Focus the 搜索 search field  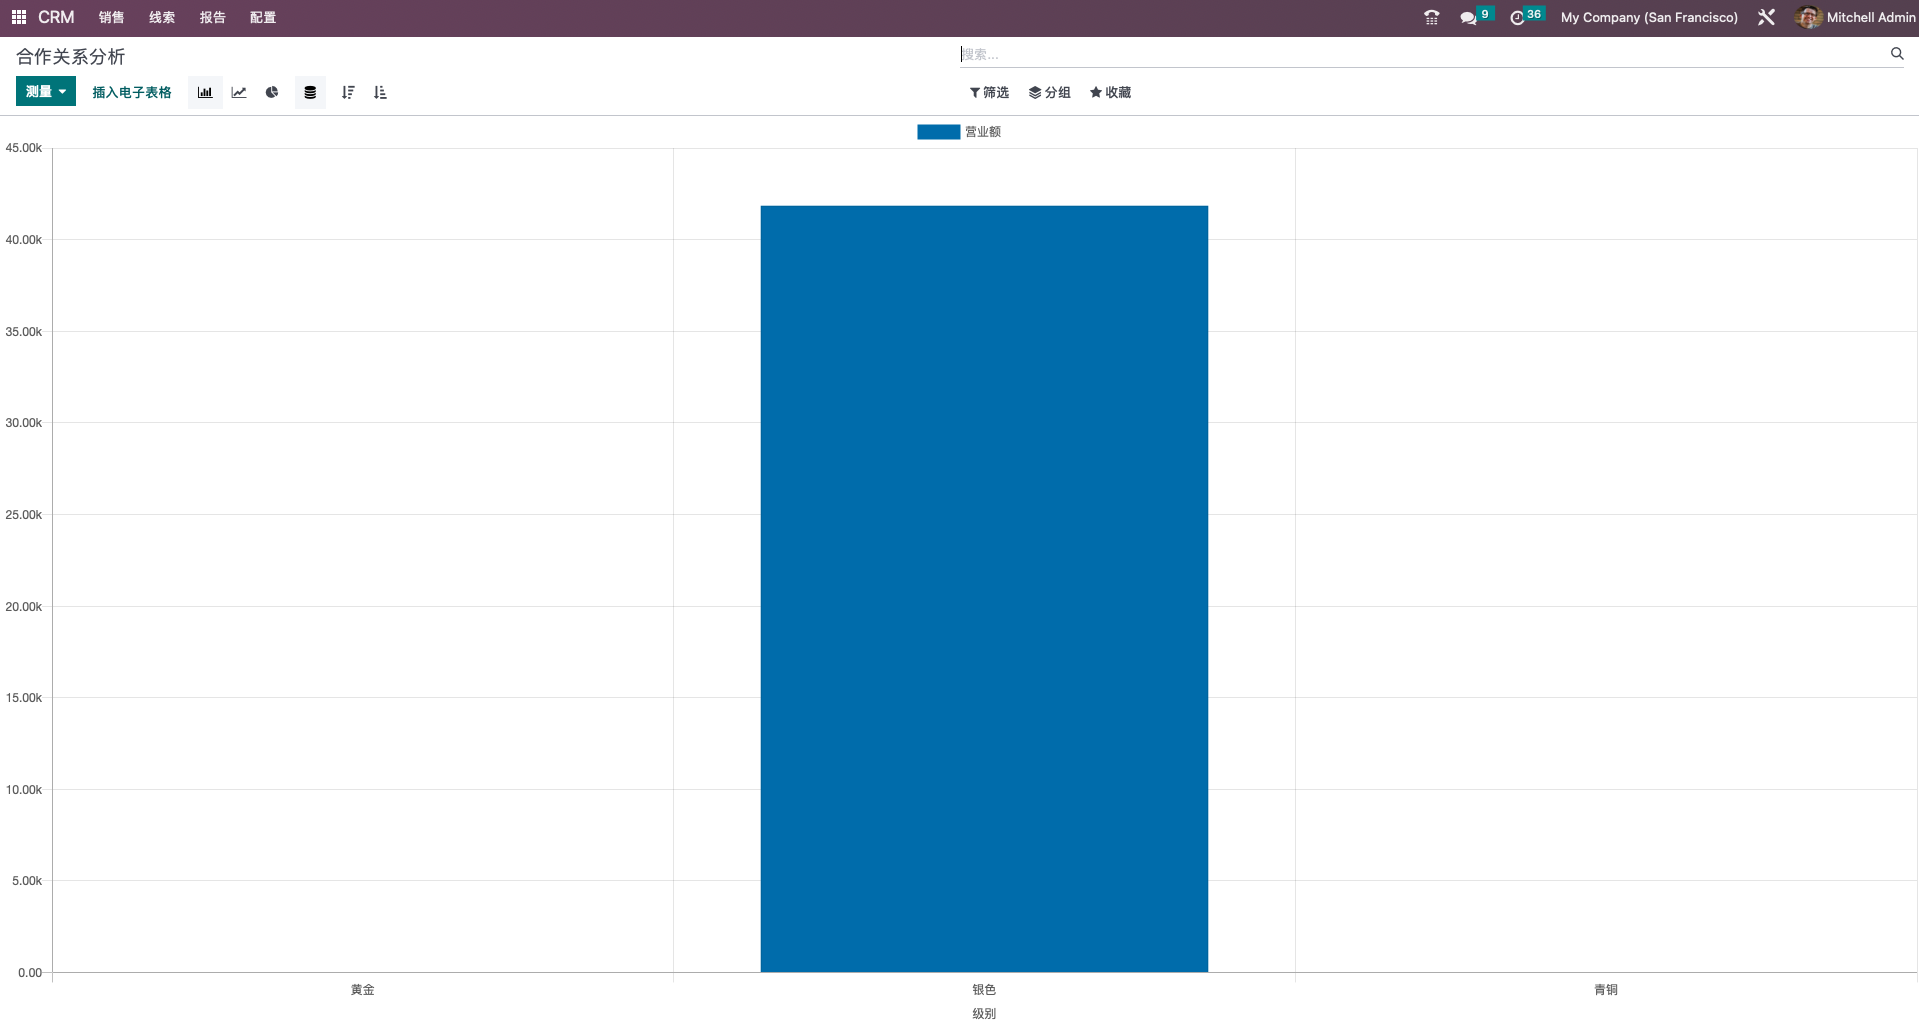pos(1423,54)
